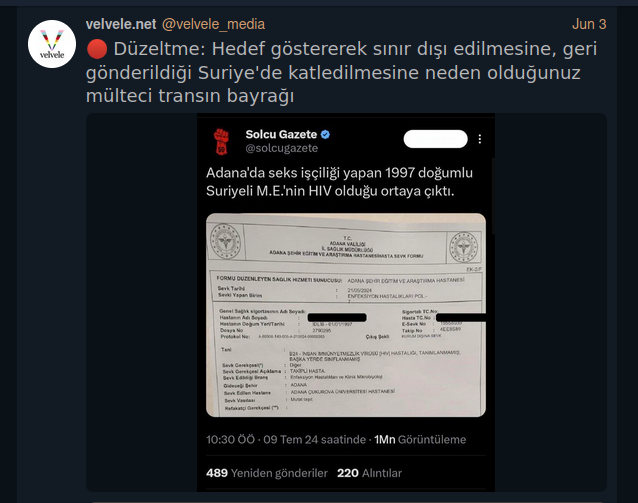638x503 pixels.
Task: Select the Düzeltme tweet text
Action: (x=341, y=72)
